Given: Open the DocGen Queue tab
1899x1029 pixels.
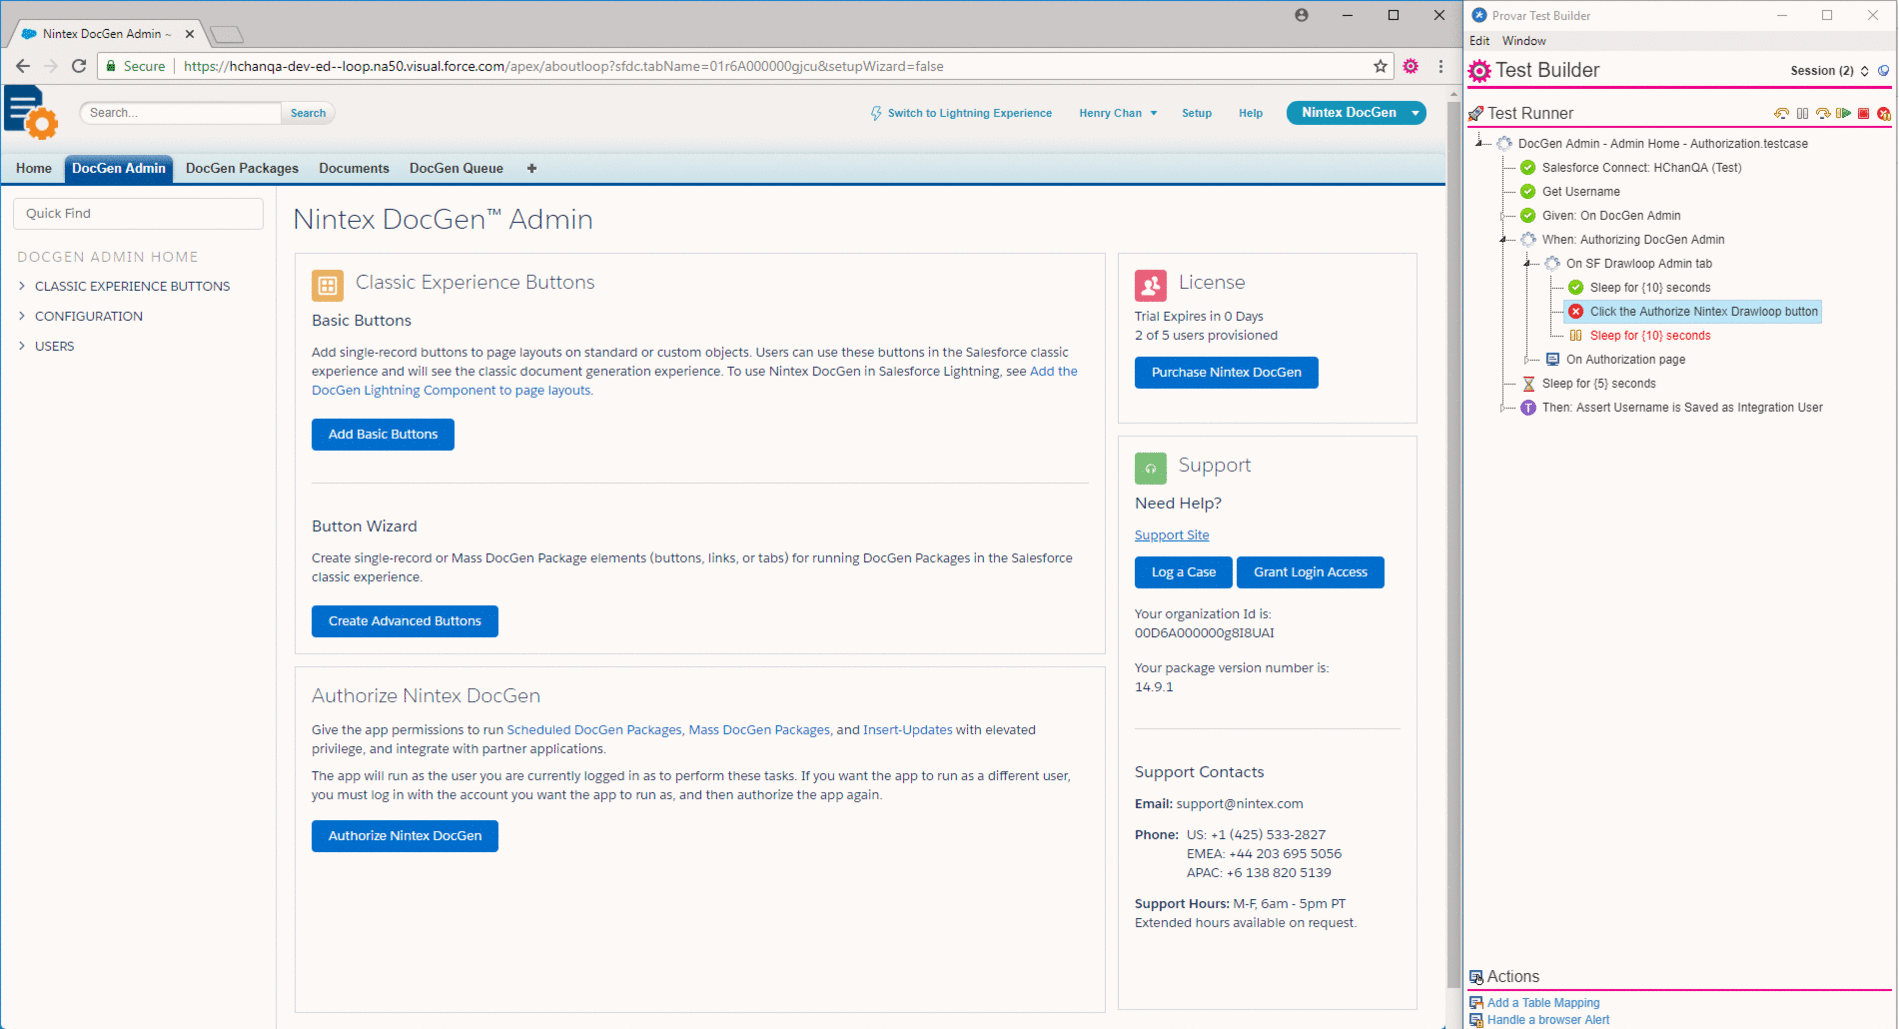Looking at the screenshot, I should point(456,168).
